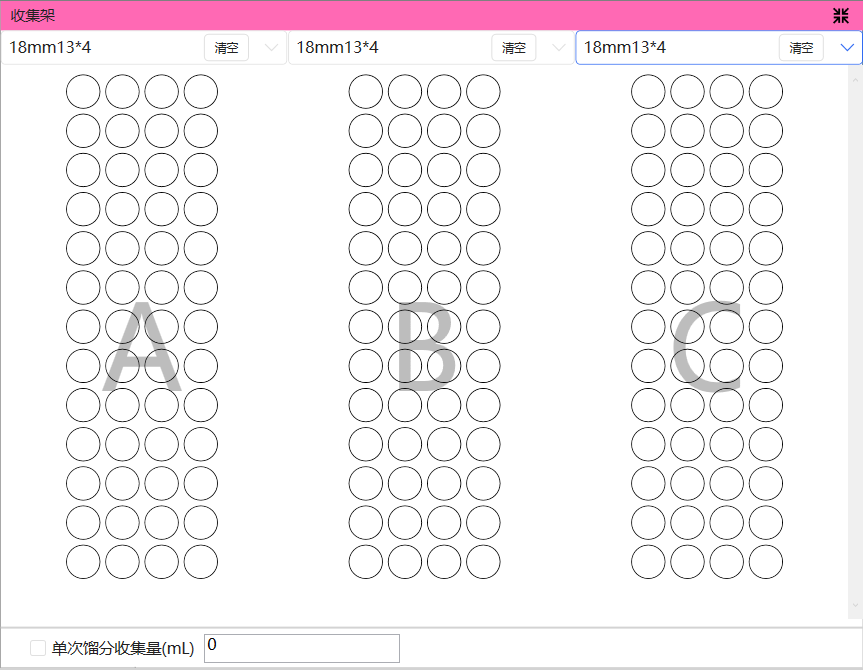Viewport: 863px width, 670px height.
Task: Click rack B 18mm13*4 type text
Action: pos(337,47)
